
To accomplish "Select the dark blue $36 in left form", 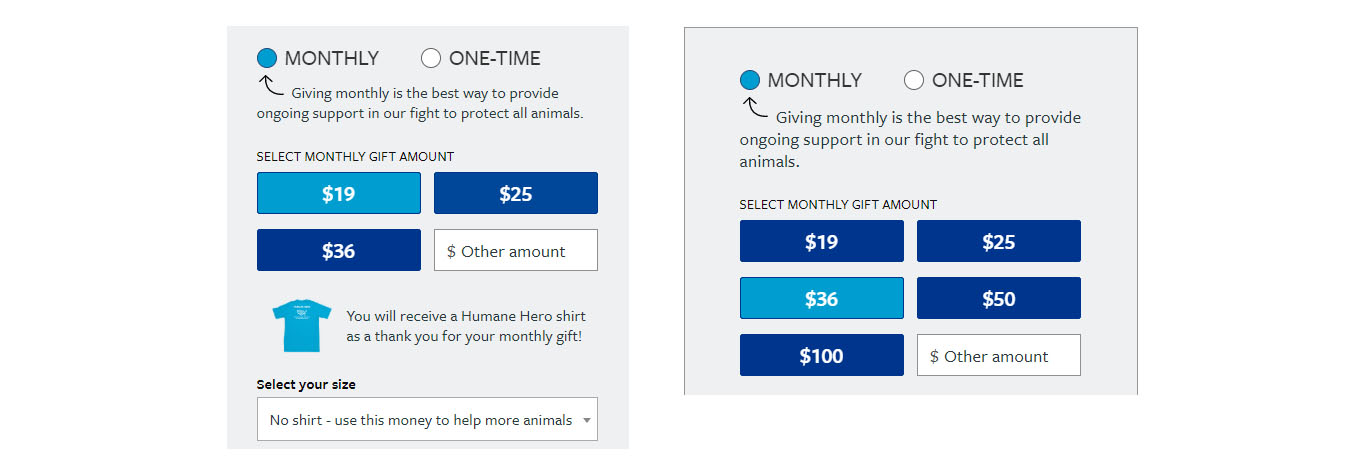I will 339,250.
